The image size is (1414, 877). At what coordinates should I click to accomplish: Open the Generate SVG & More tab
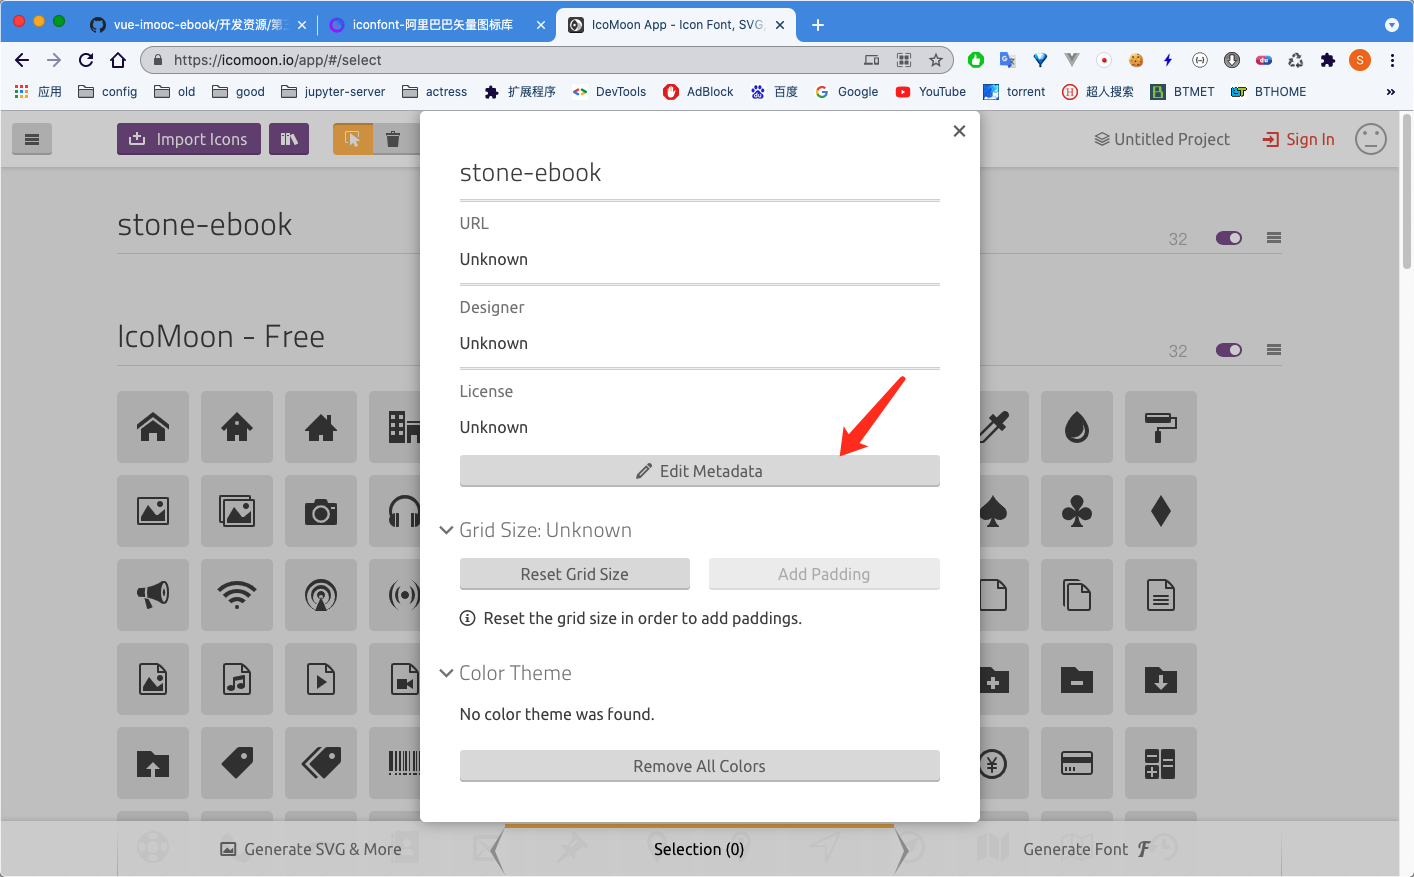point(311,849)
